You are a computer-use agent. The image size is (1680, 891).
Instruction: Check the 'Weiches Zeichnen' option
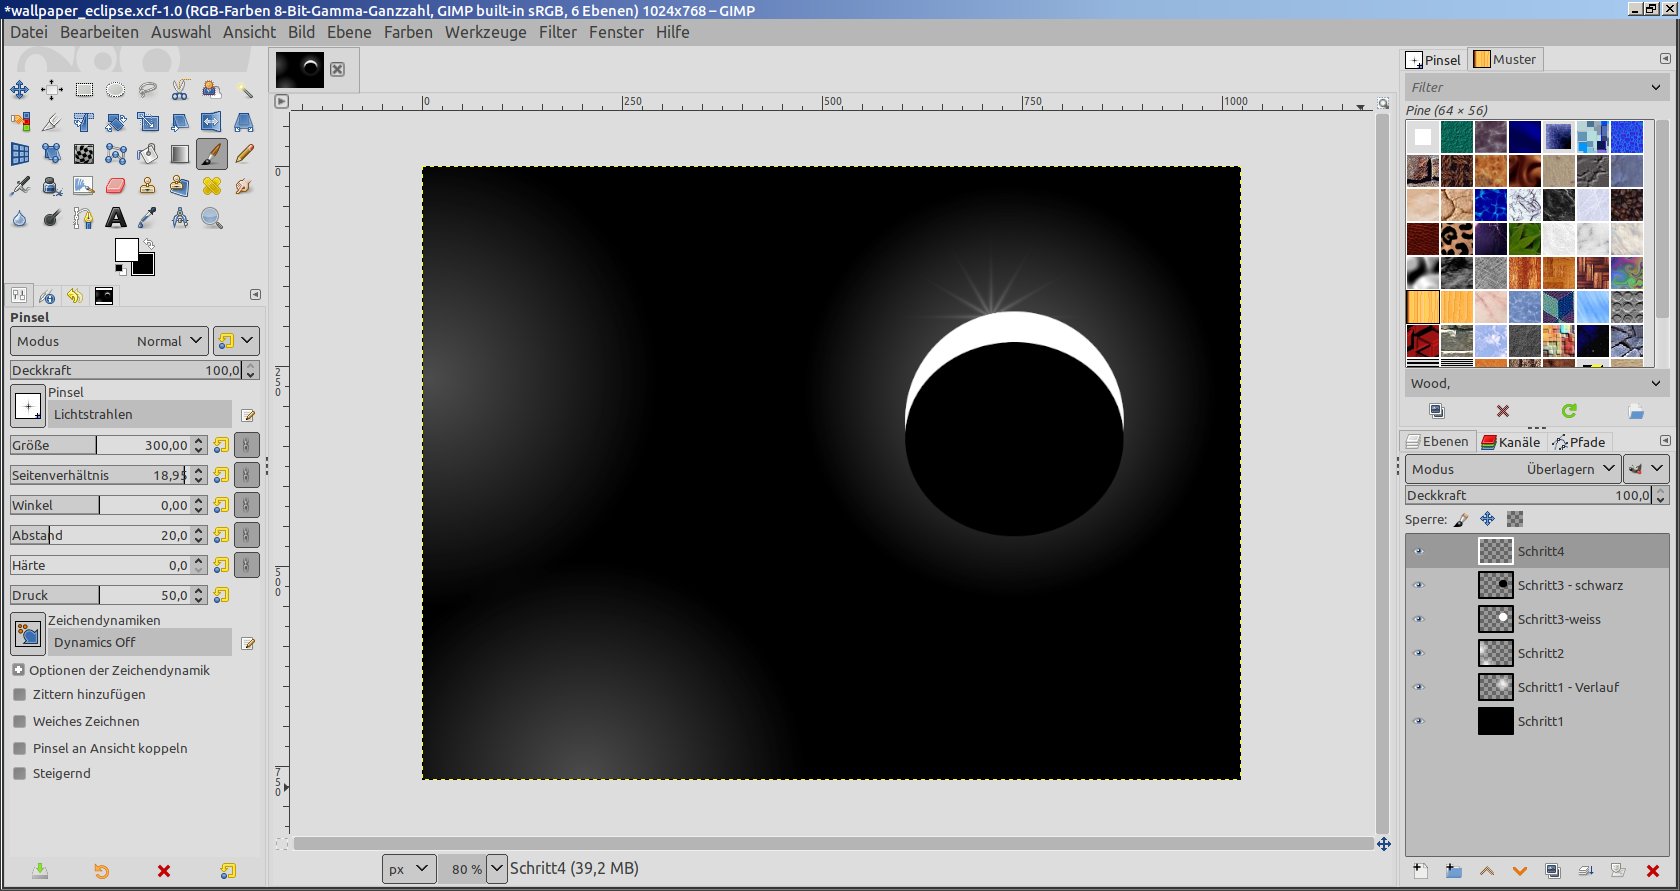point(20,721)
